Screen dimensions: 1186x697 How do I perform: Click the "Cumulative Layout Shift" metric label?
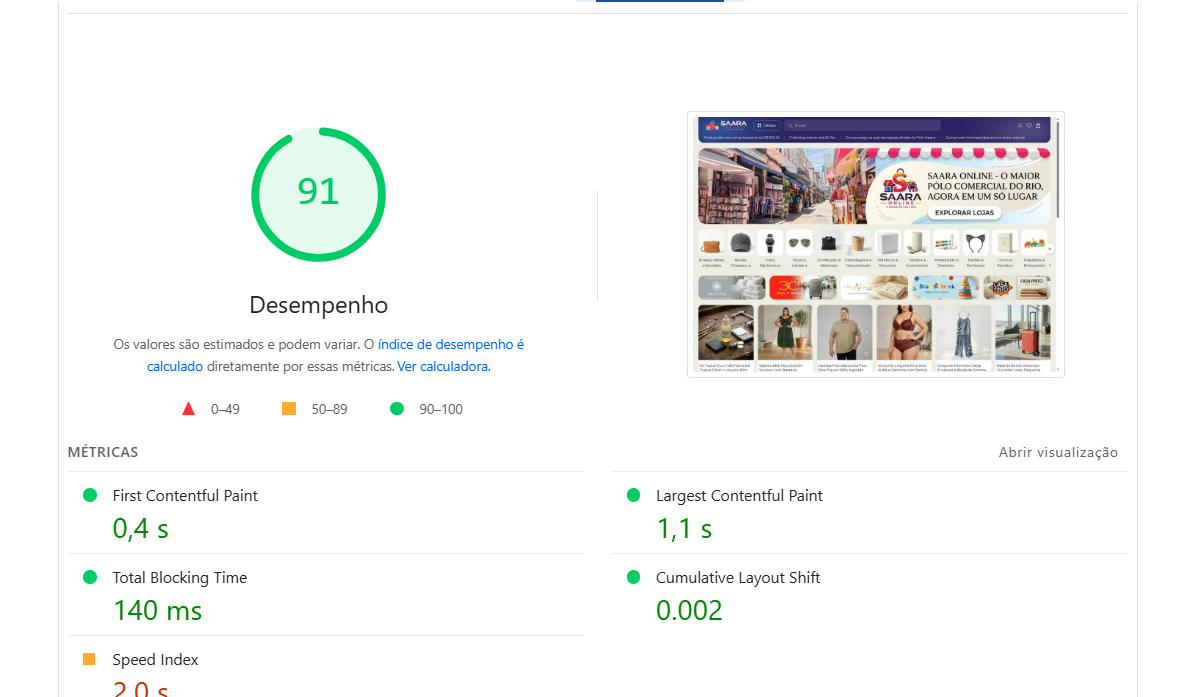[x=737, y=577]
